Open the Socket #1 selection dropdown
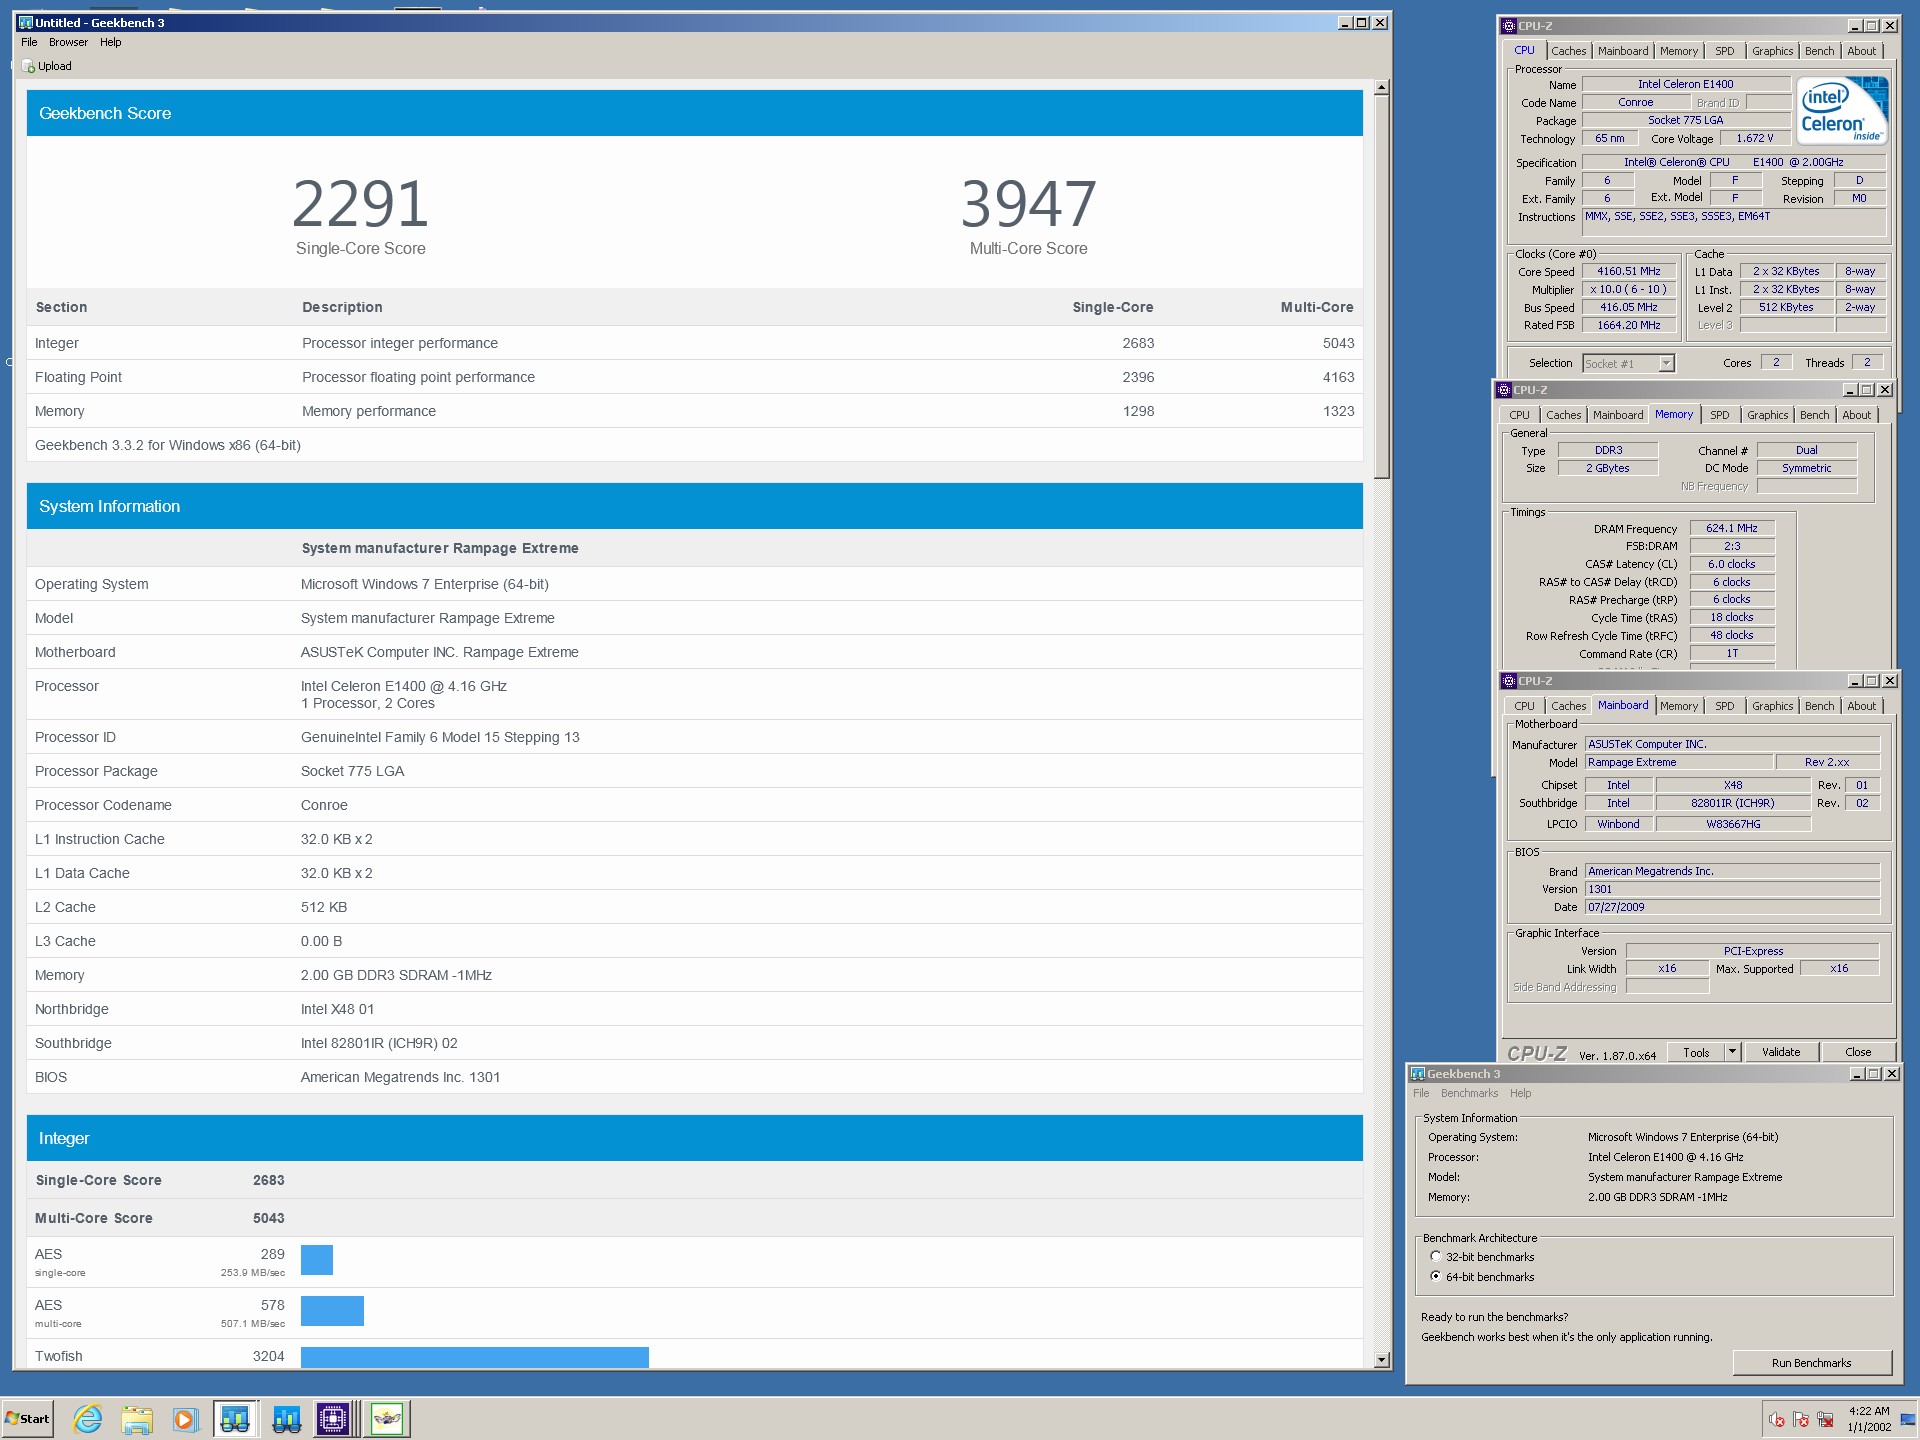Image resolution: width=1920 pixels, height=1440 pixels. tap(1666, 363)
